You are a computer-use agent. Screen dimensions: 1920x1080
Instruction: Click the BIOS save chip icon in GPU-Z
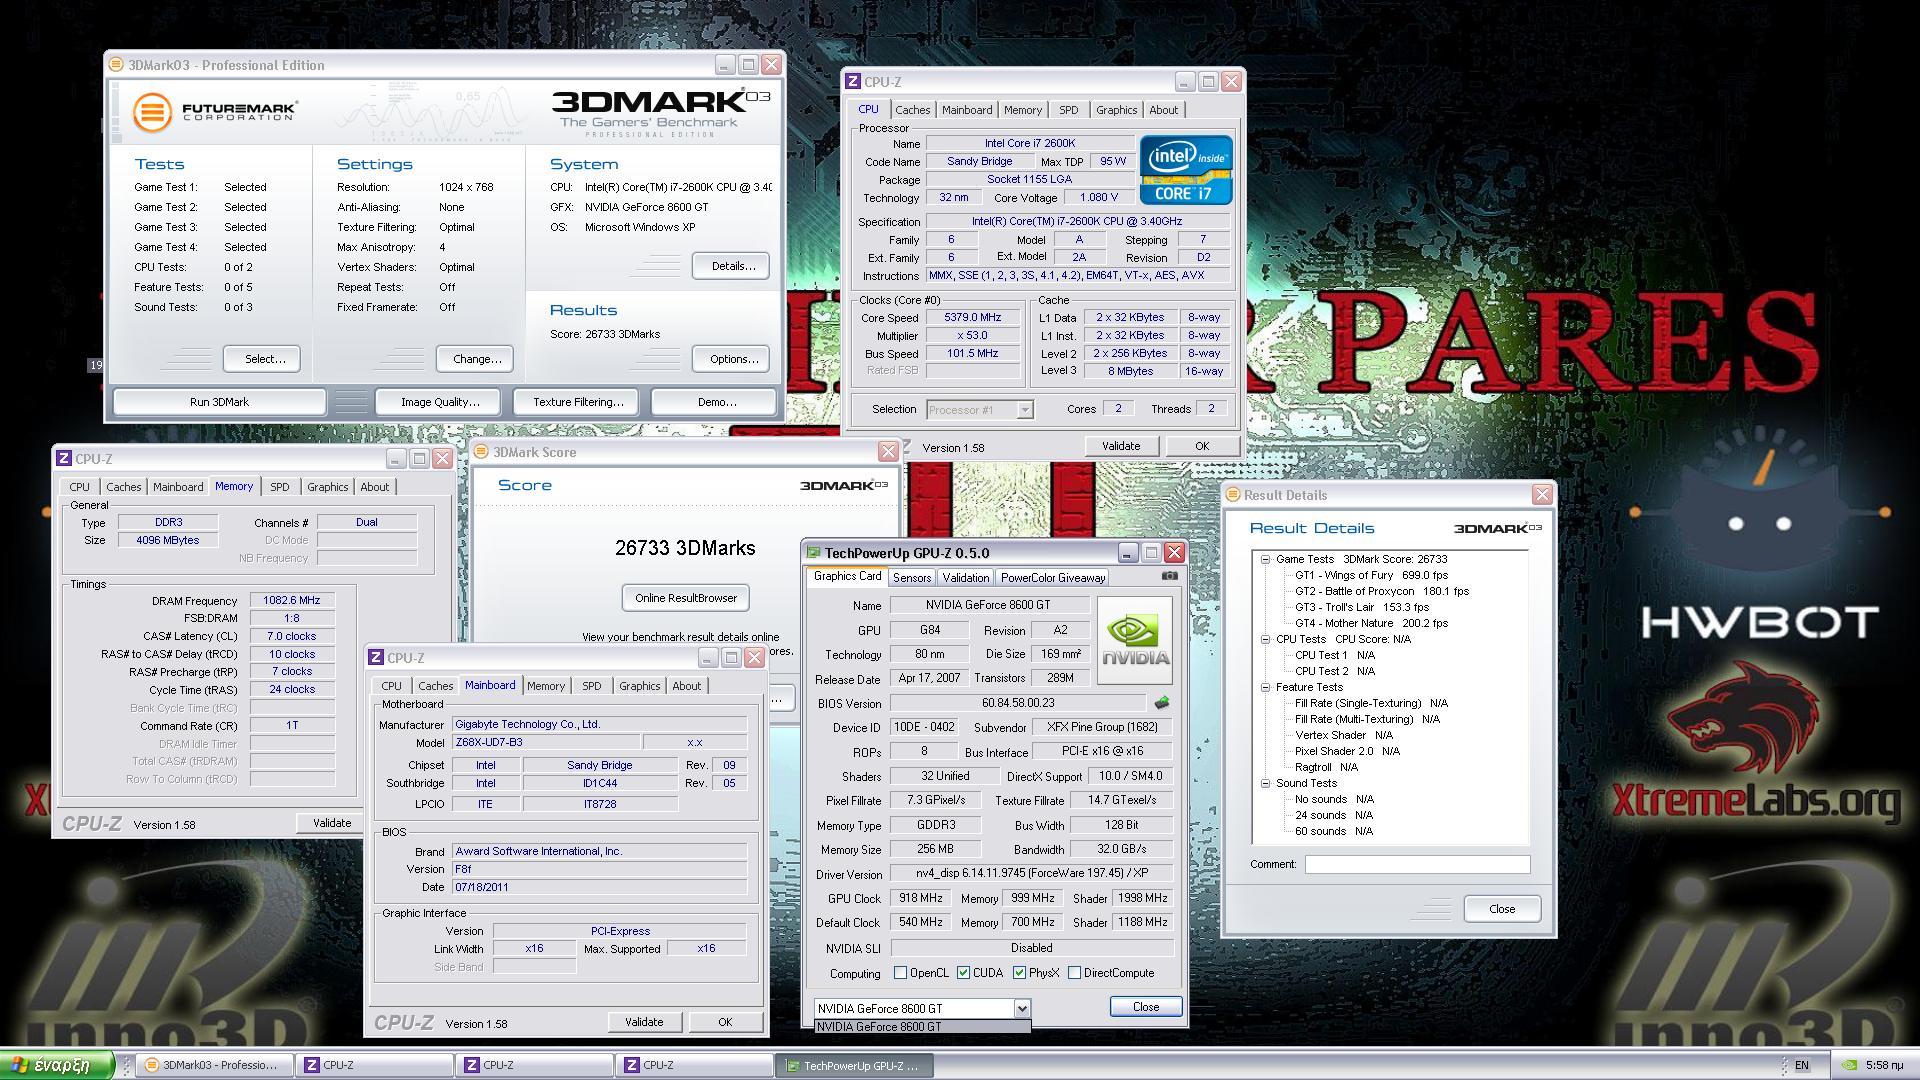click(1162, 703)
